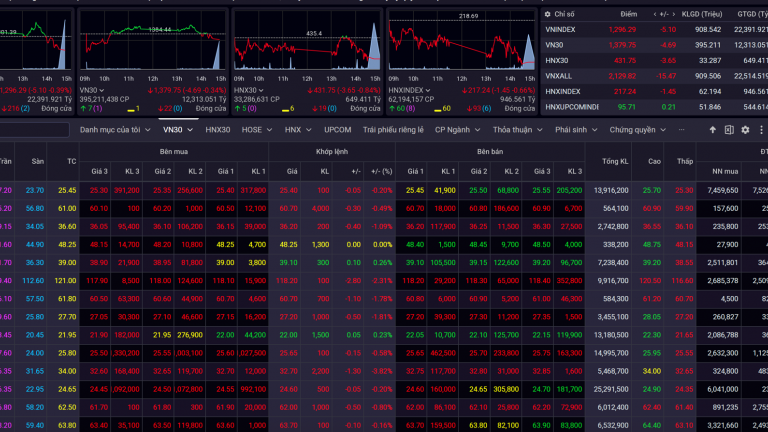Select the HNXUPCOMINDEX row in index list

tap(654, 107)
